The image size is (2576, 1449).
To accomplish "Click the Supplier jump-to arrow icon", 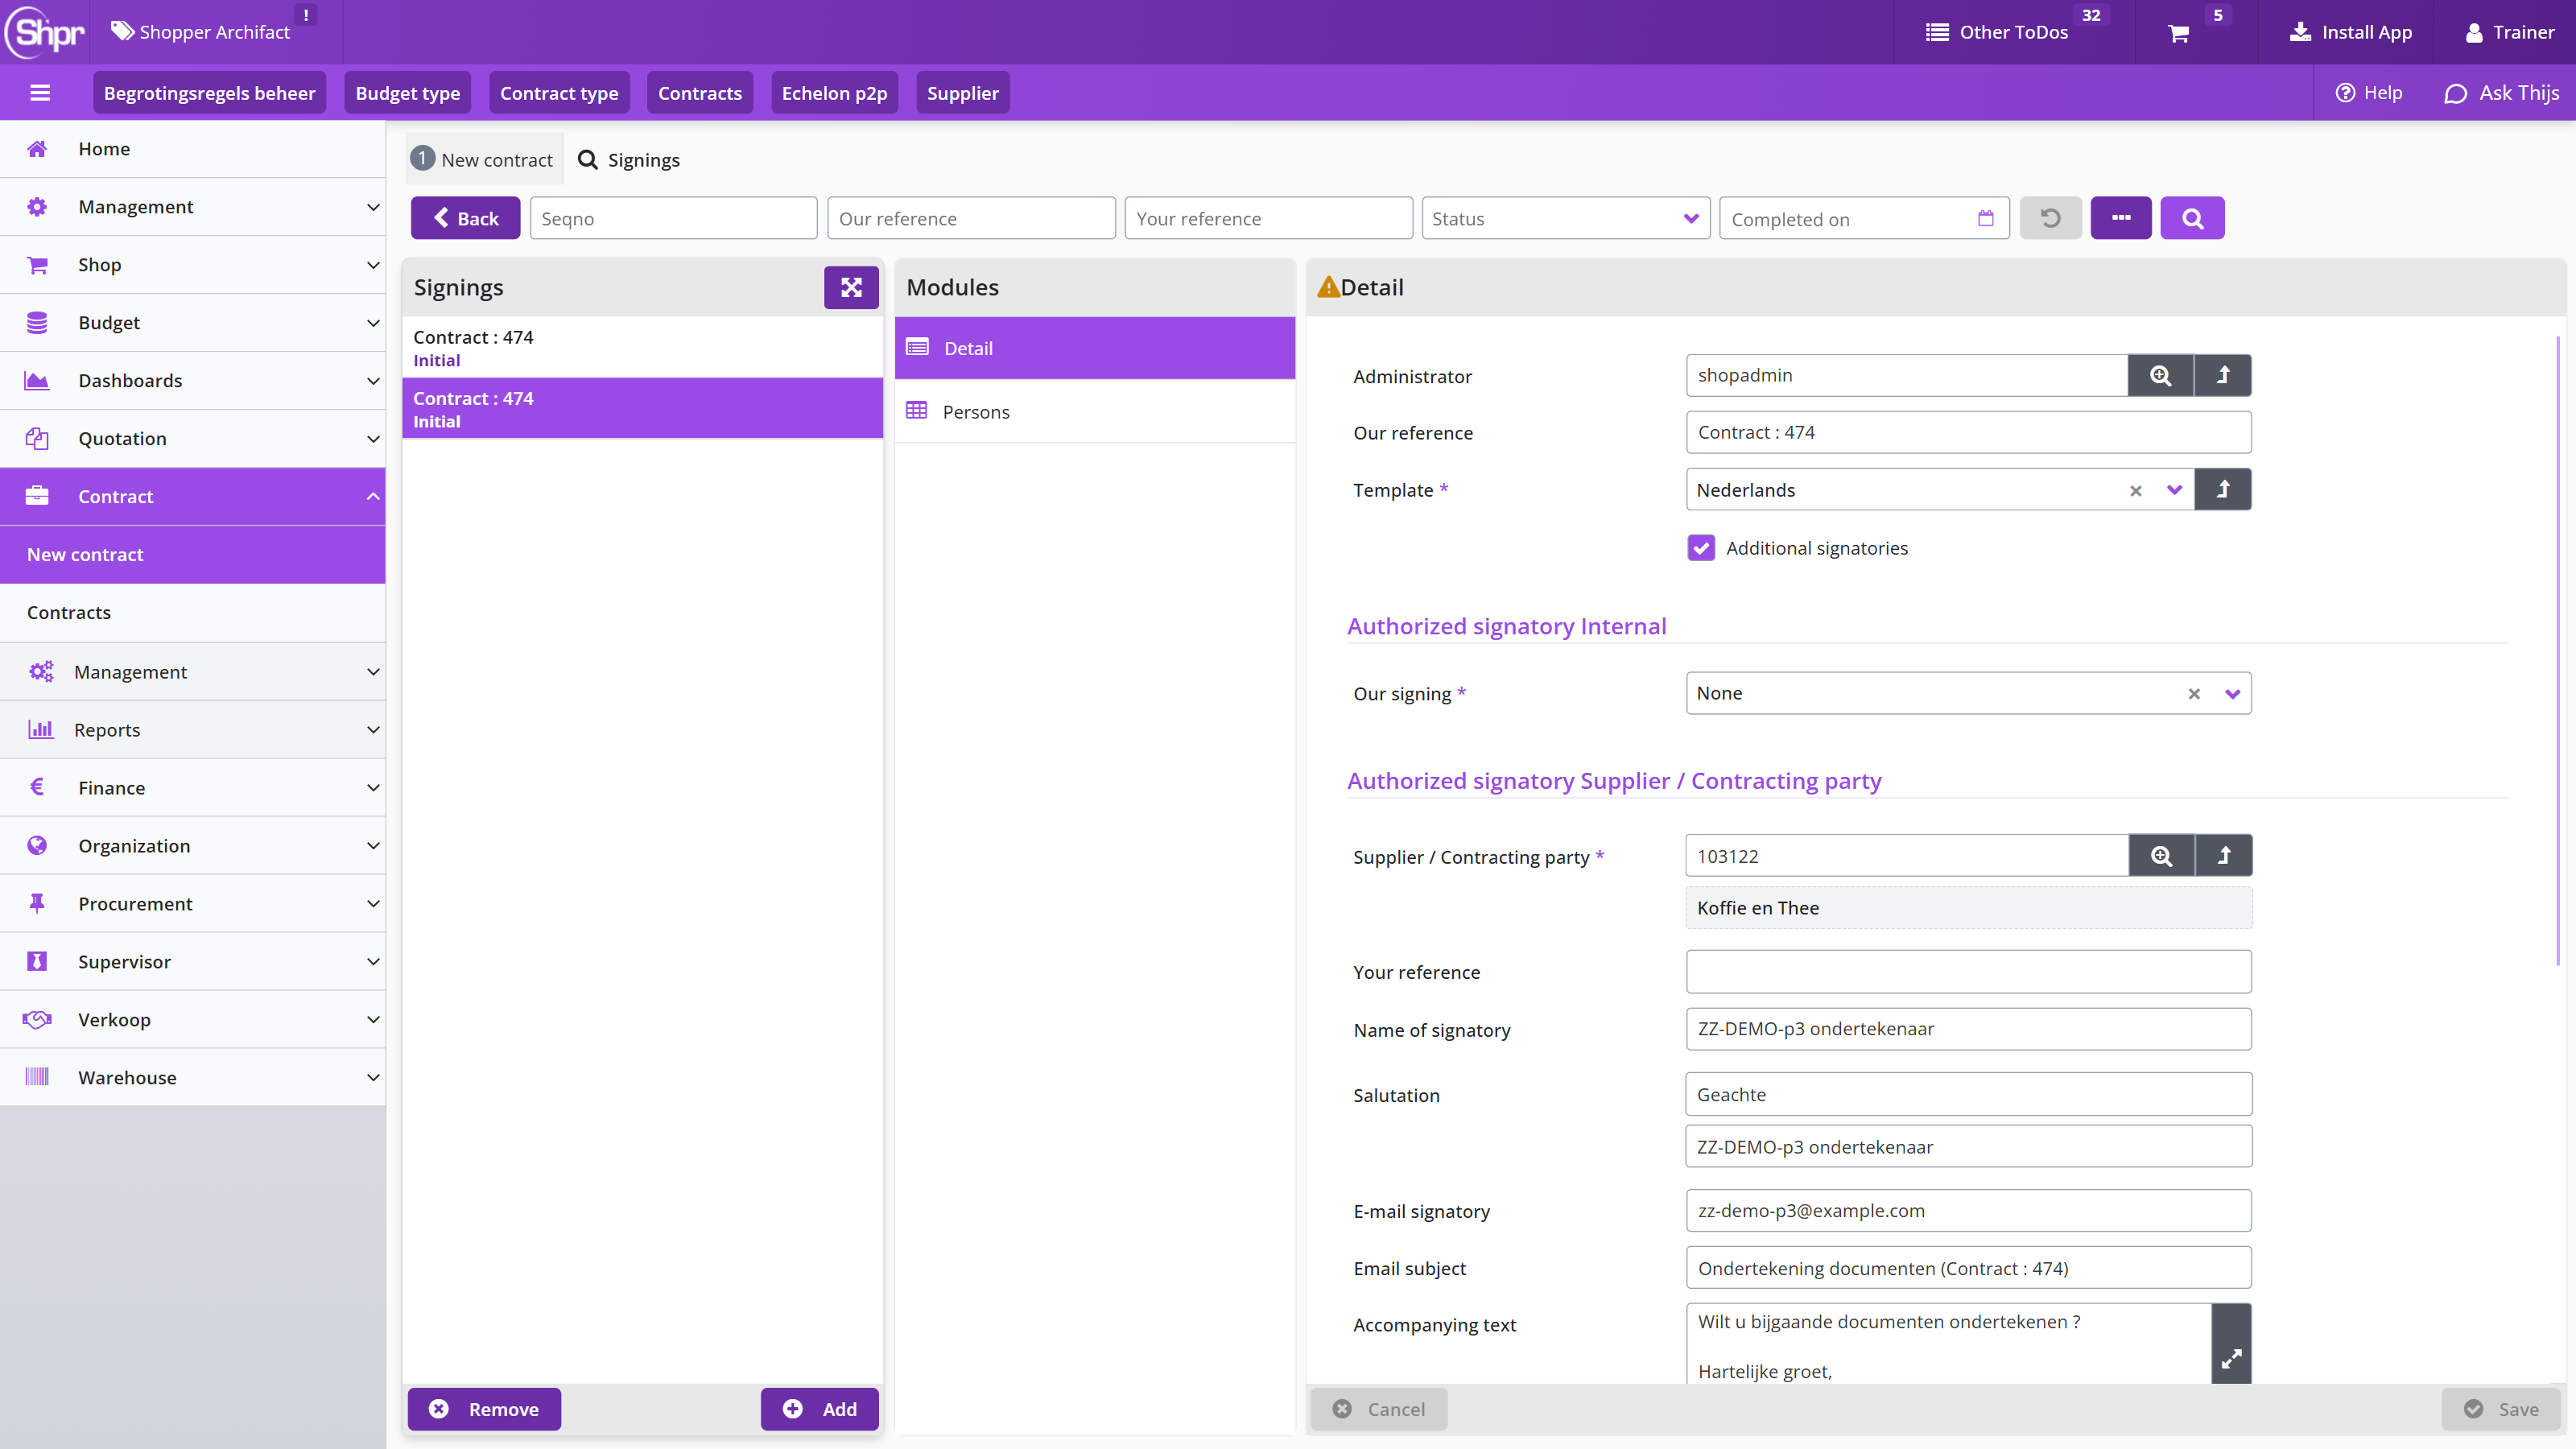I will [x=2224, y=855].
